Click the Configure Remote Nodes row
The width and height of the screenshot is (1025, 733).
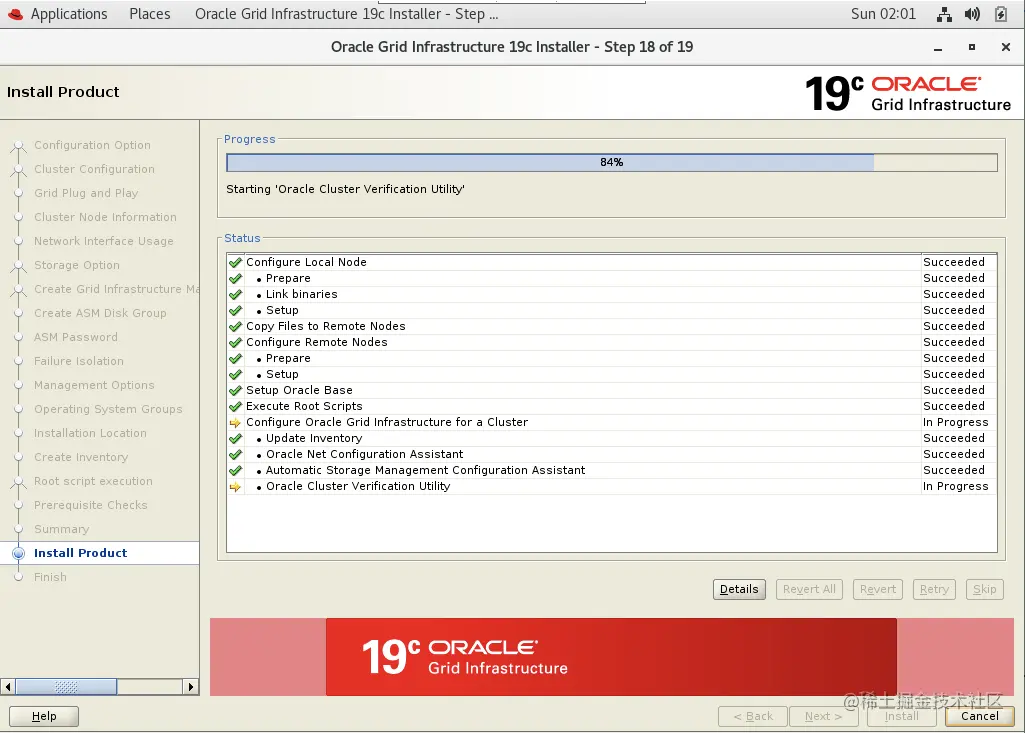pos(611,342)
